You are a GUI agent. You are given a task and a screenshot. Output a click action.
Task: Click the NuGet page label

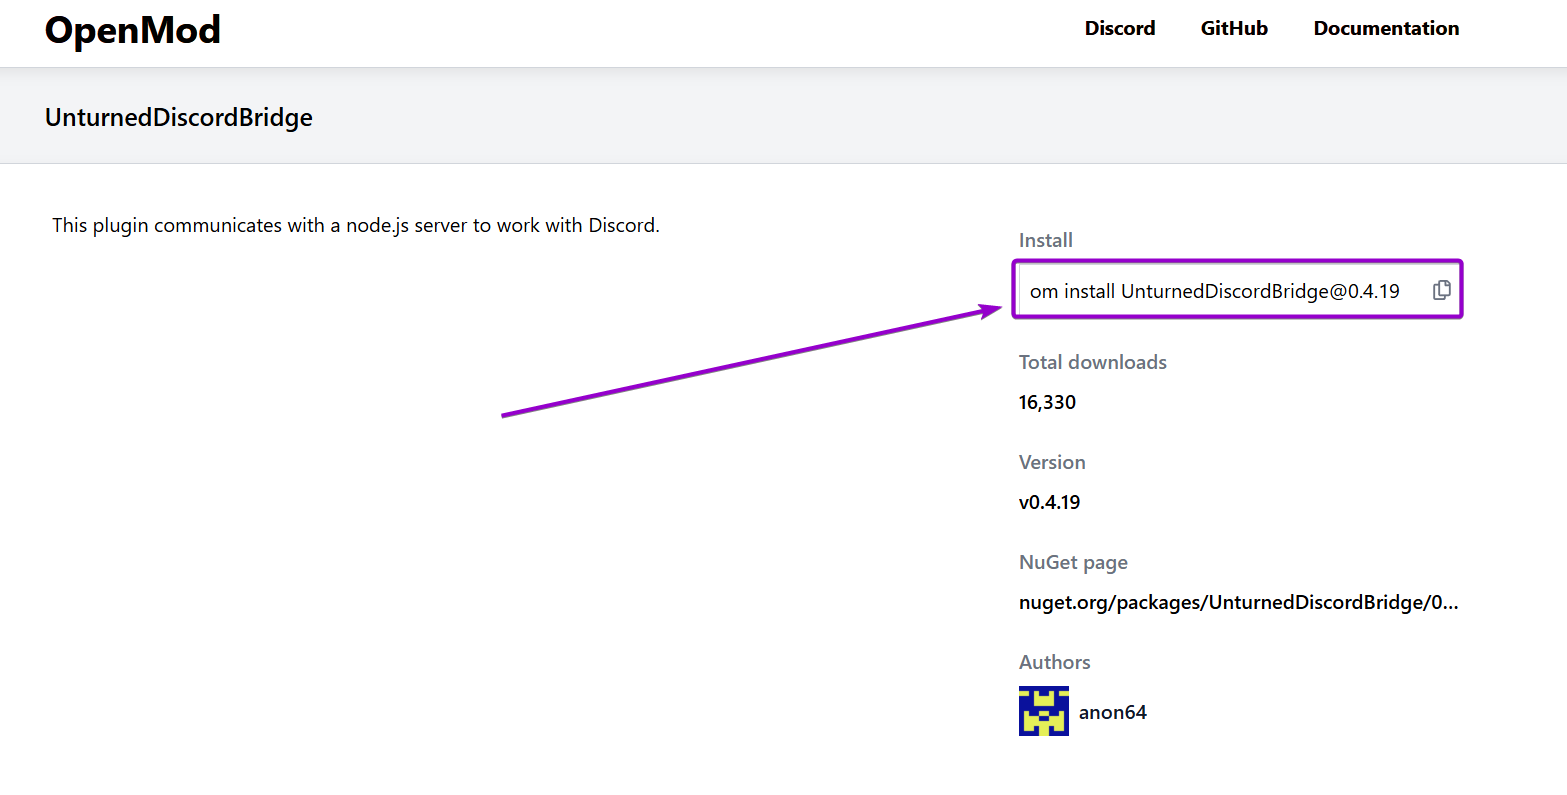click(x=1073, y=562)
